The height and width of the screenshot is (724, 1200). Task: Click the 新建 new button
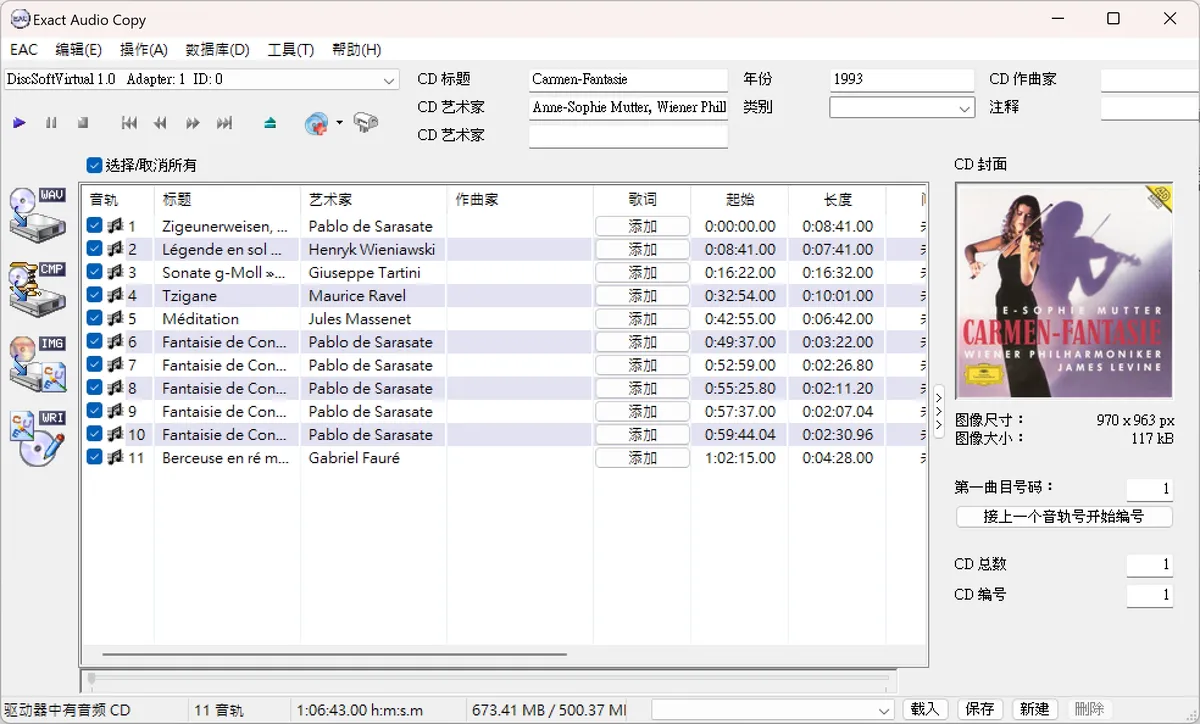pyautogui.click(x=1035, y=709)
